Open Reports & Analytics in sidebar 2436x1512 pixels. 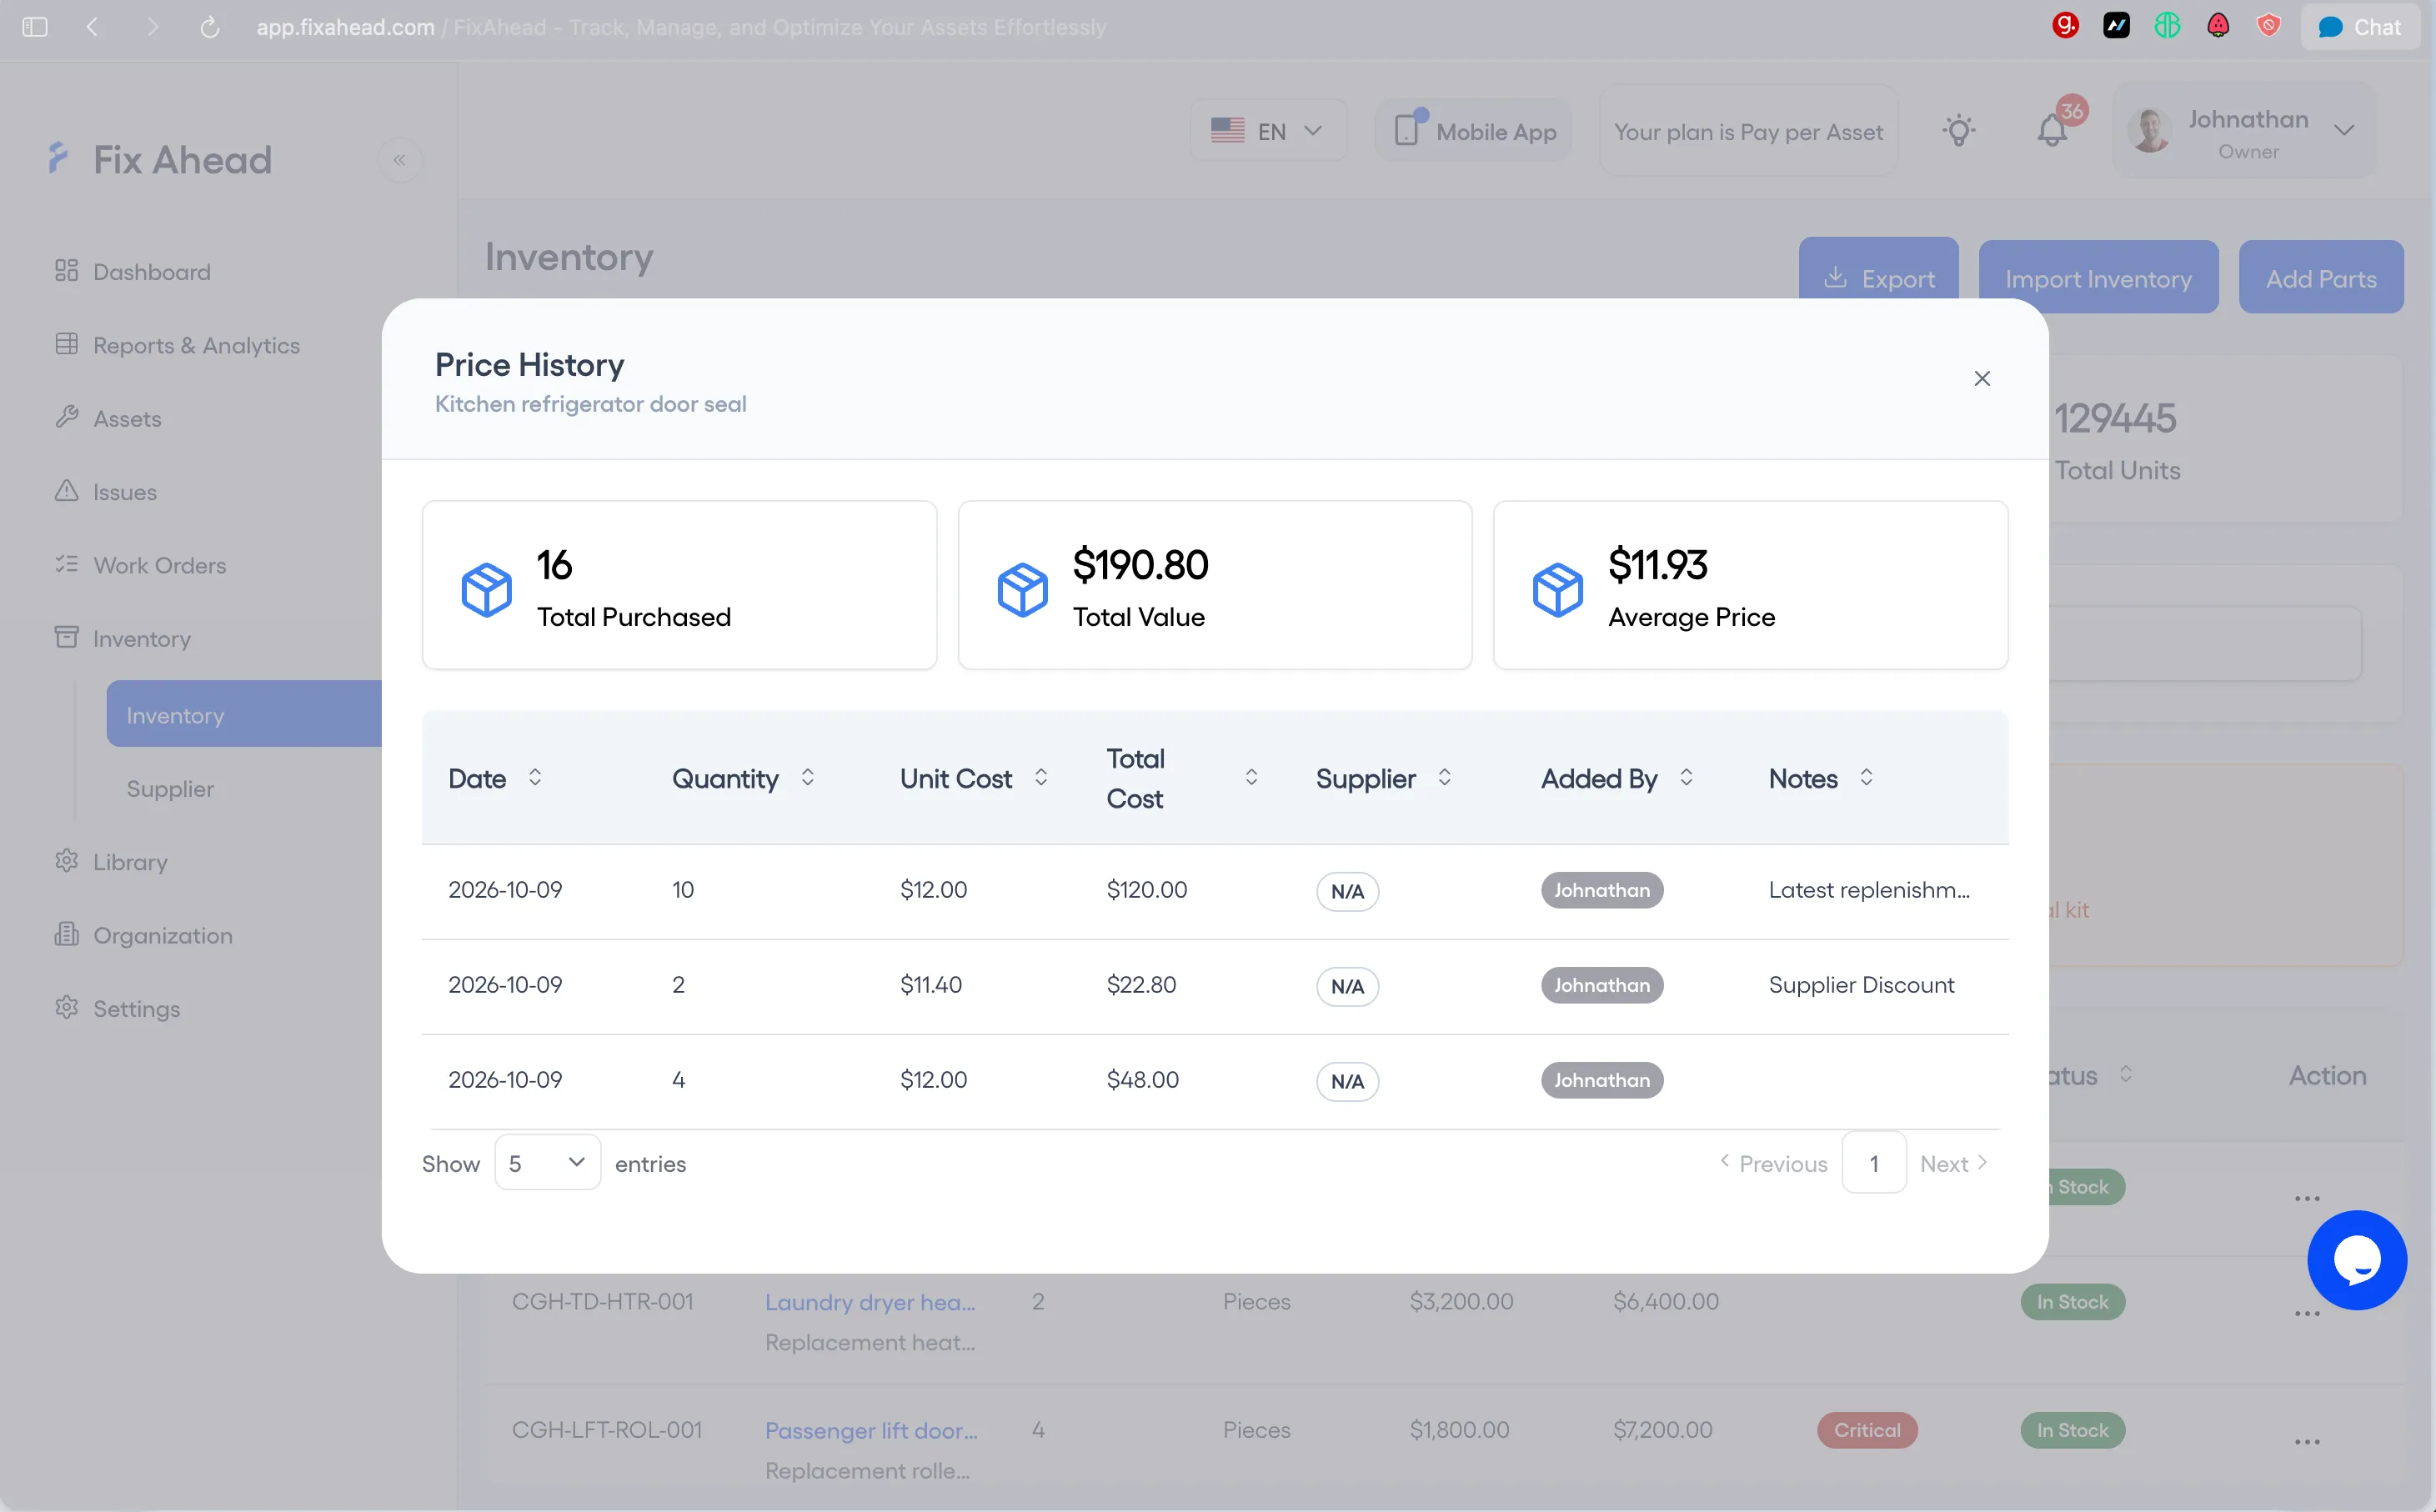click(177, 345)
